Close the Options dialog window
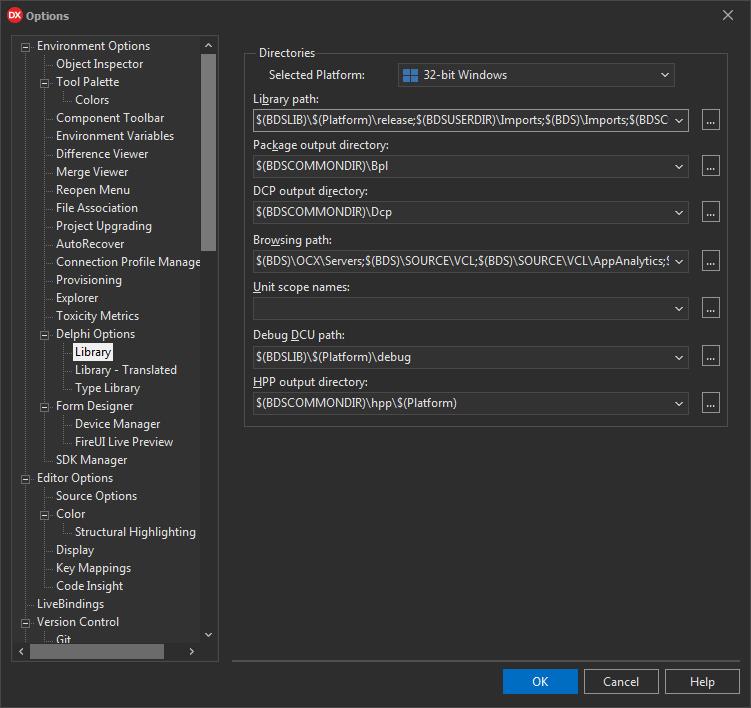The width and height of the screenshot is (751, 708). [x=728, y=15]
